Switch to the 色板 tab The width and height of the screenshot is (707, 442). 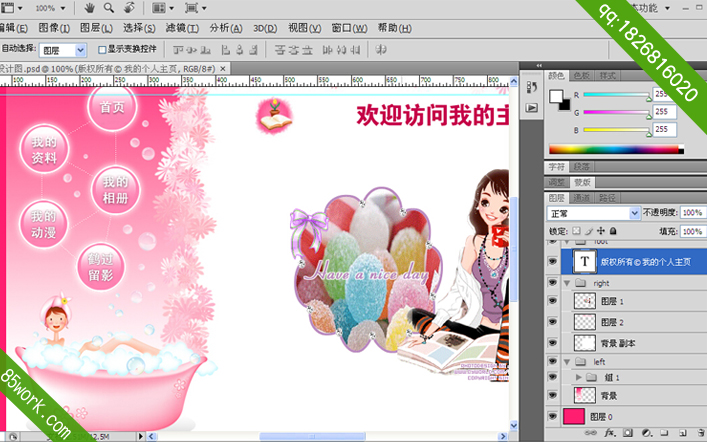[x=582, y=76]
